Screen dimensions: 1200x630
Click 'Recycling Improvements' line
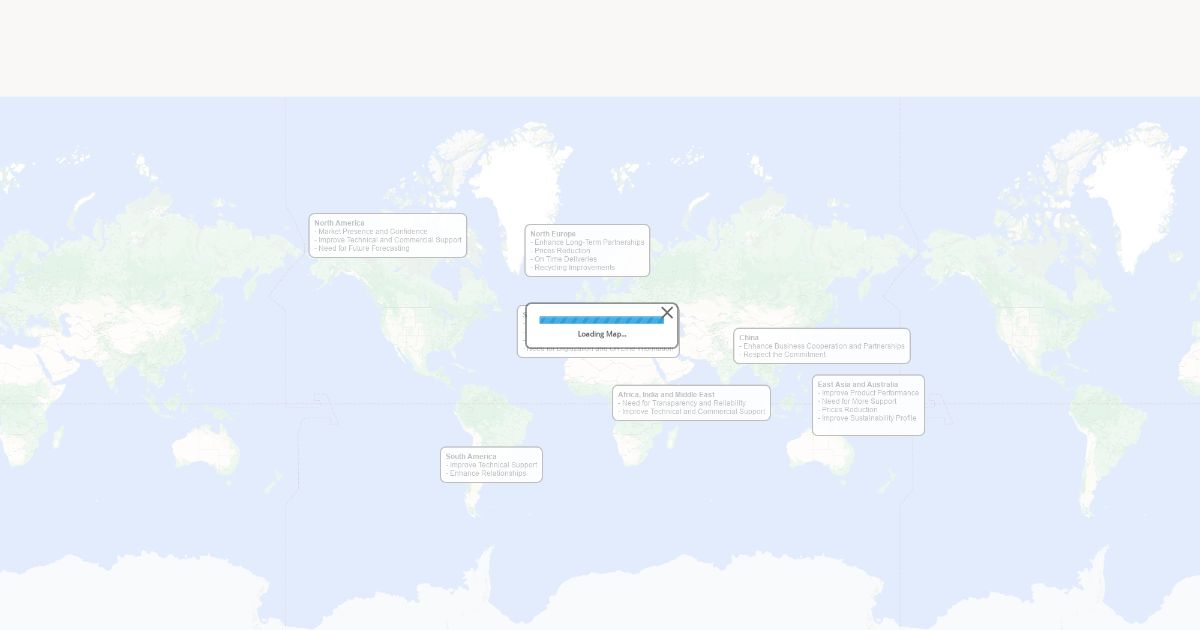[x=573, y=267]
